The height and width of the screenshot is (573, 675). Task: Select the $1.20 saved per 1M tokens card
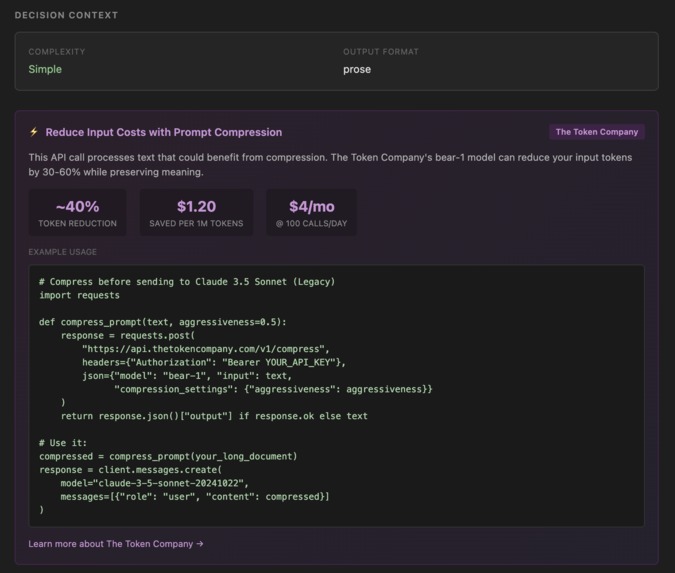196,213
